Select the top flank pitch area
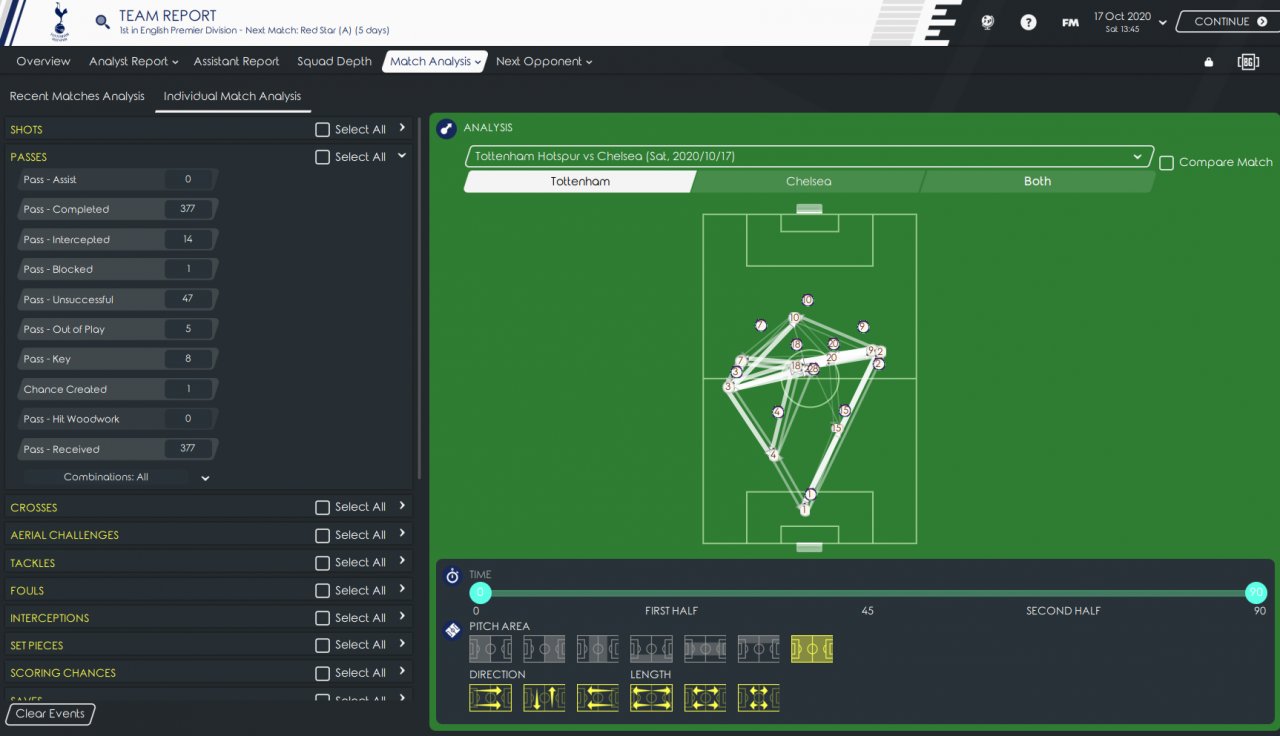The height and width of the screenshot is (736, 1280). point(759,649)
